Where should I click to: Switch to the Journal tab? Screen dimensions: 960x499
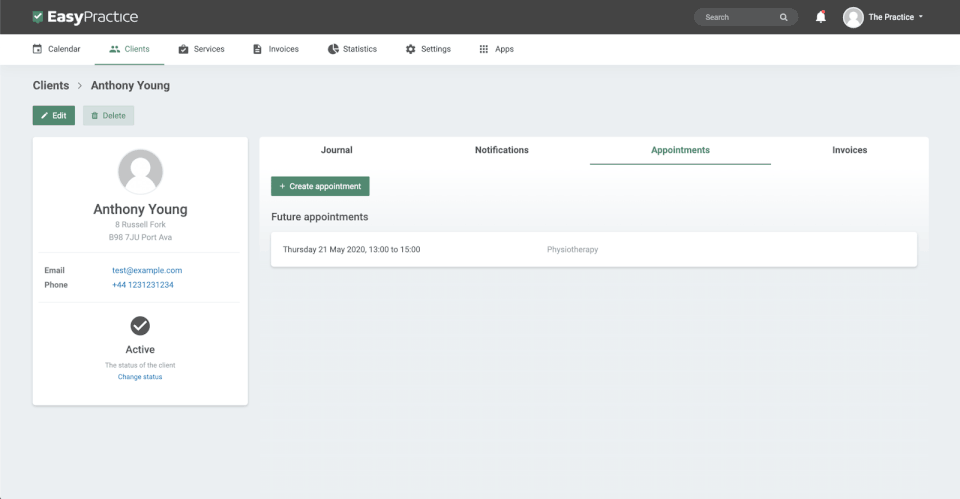(x=337, y=150)
